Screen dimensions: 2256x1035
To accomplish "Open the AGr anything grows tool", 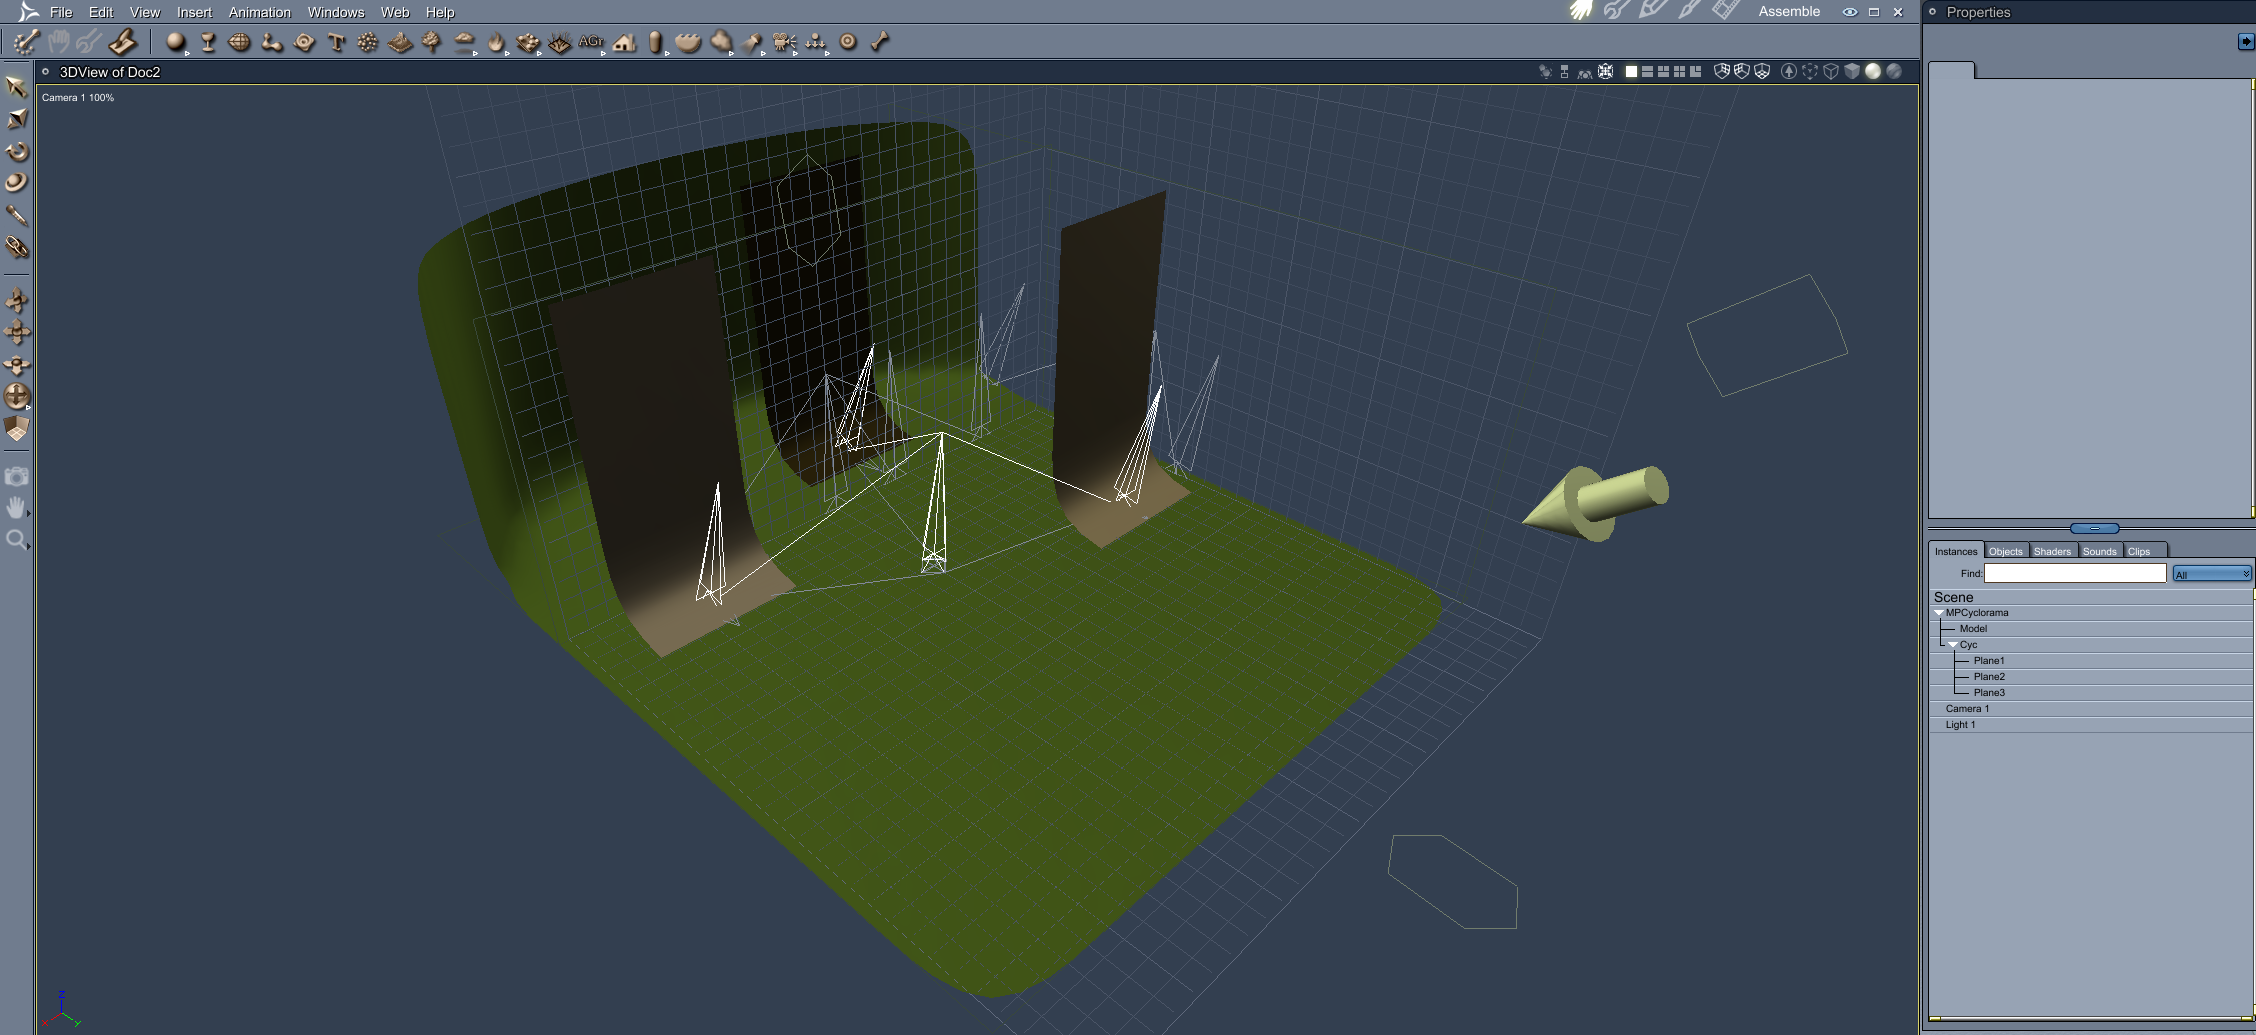I will (x=592, y=42).
